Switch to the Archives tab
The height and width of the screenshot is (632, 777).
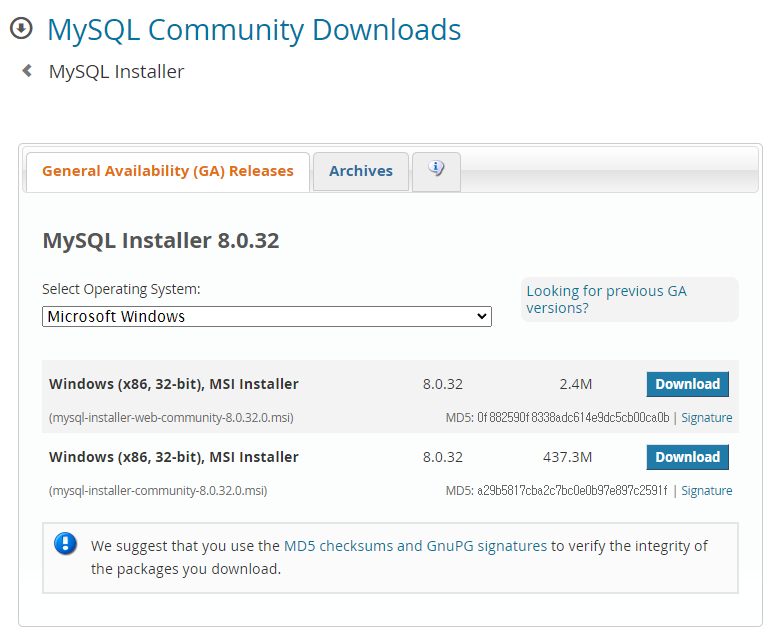click(x=361, y=171)
